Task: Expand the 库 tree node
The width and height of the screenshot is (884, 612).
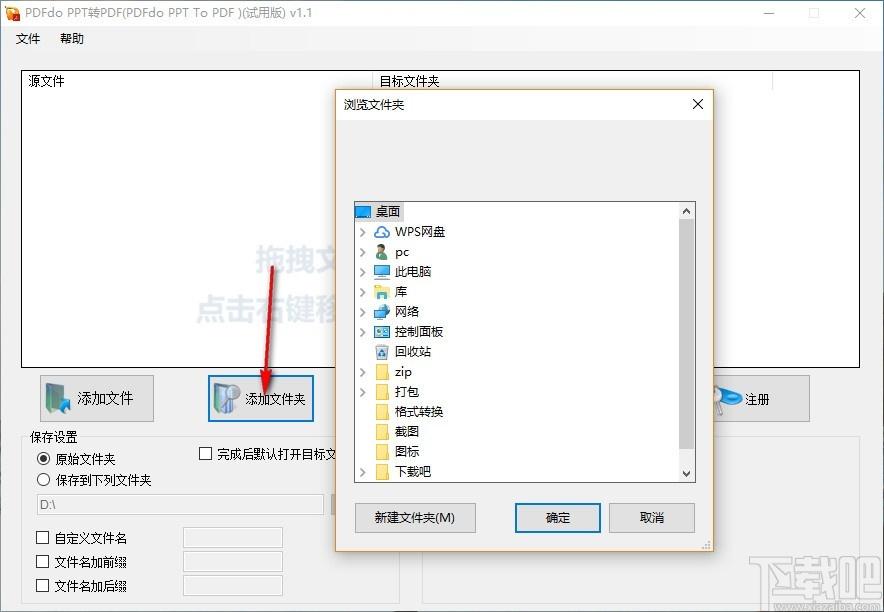Action: pyautogui.click(x=363, y=292)
